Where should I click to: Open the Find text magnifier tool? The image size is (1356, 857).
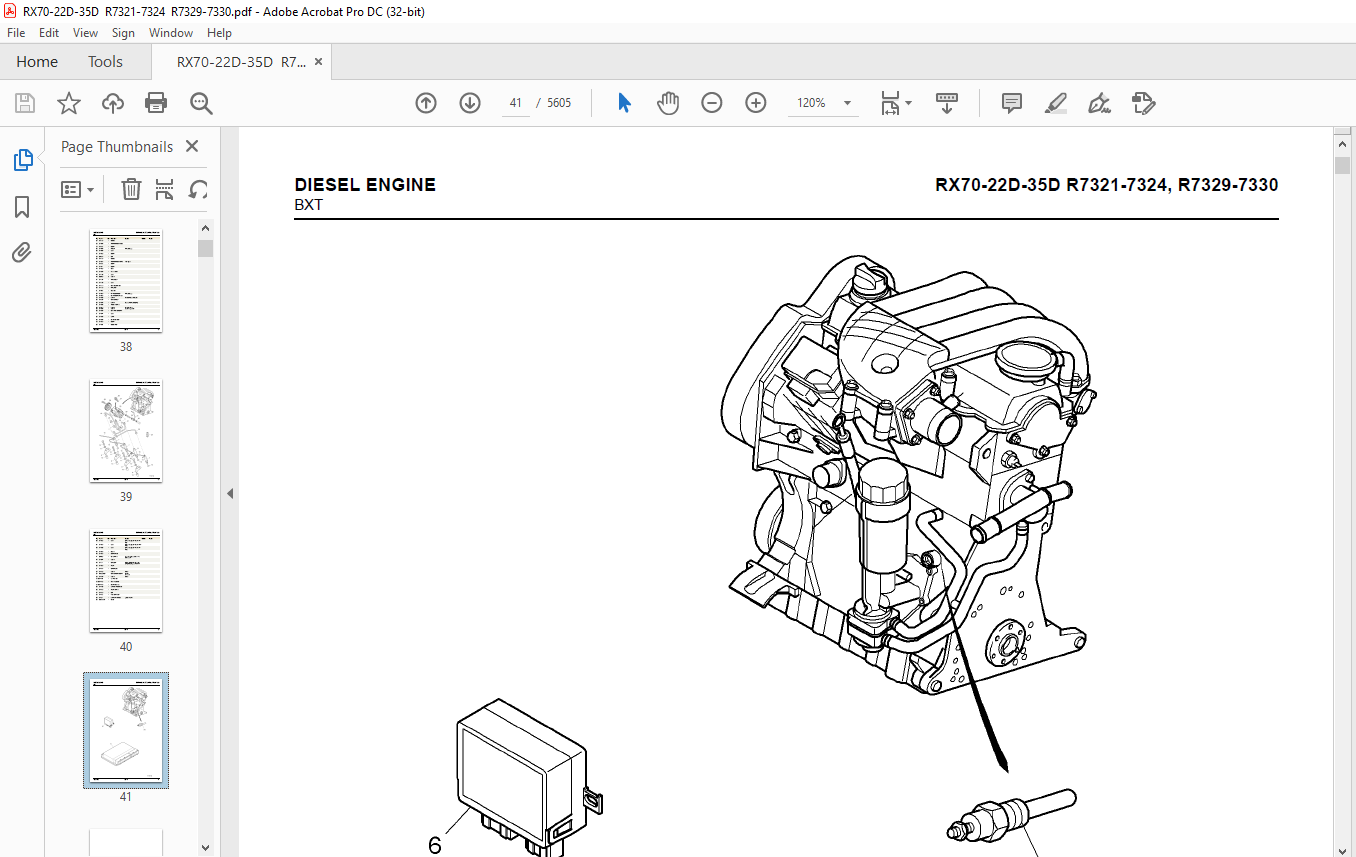201,103
